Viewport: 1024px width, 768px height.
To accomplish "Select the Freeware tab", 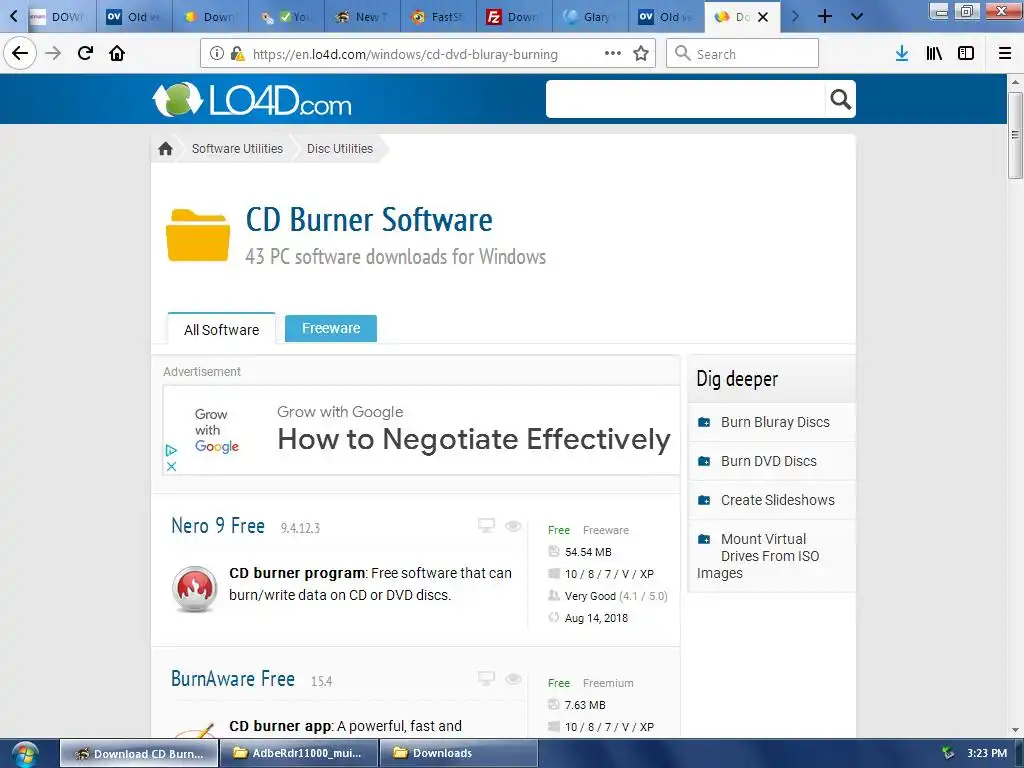I will [331, 328].
